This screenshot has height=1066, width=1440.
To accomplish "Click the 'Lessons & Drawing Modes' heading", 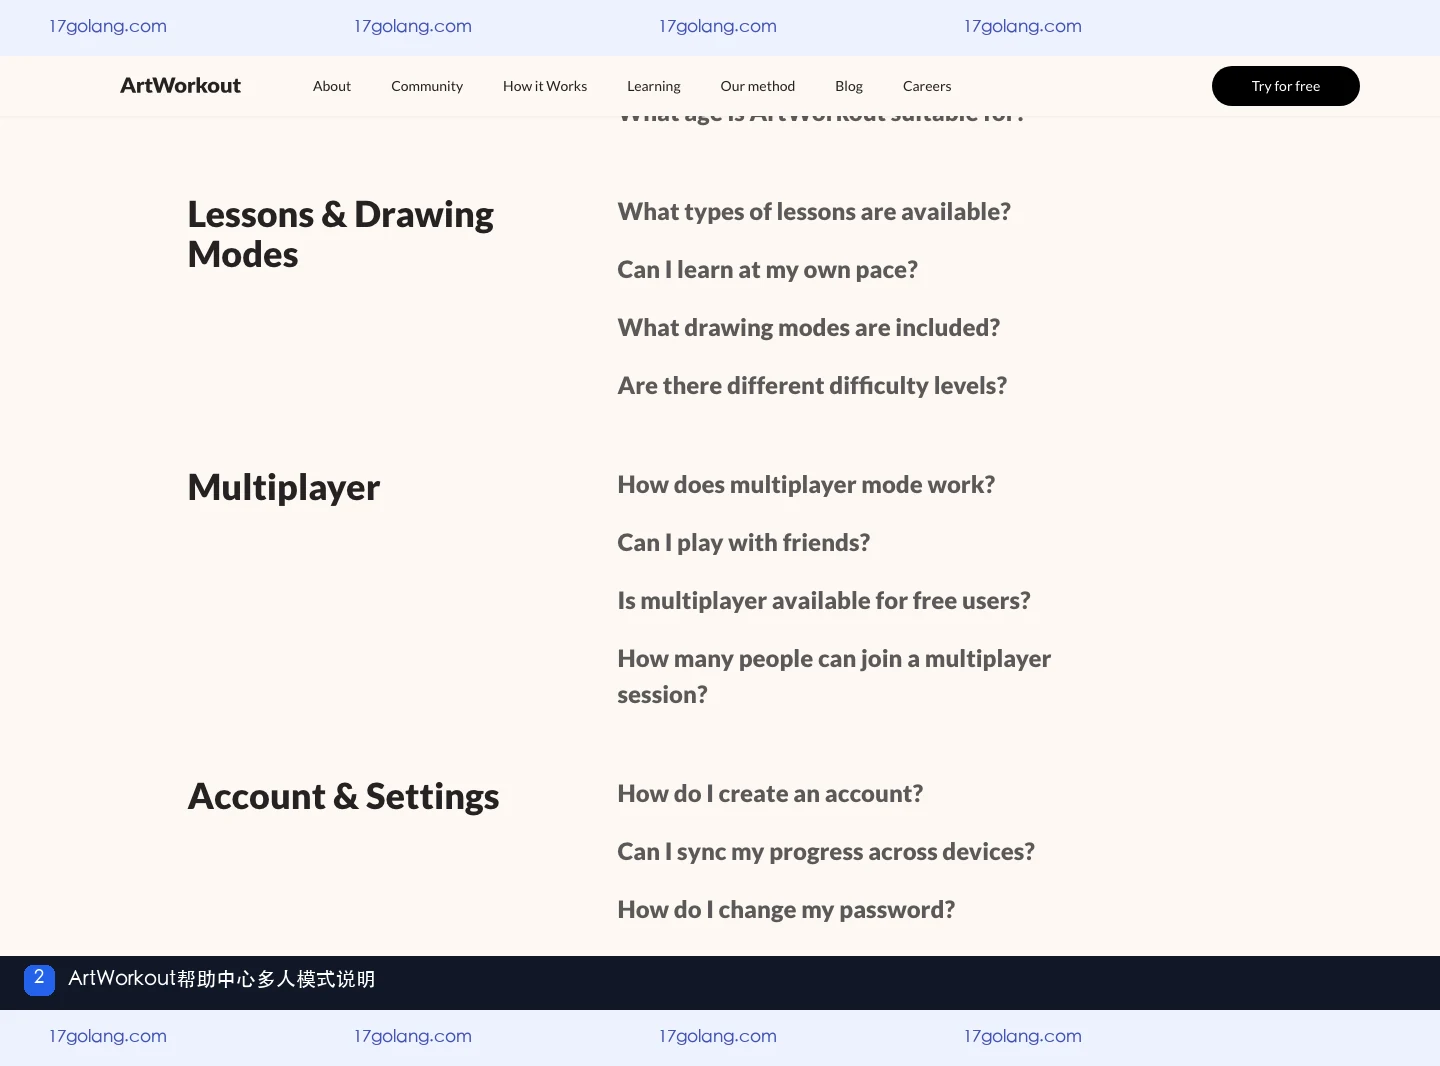I will (341, 235).
